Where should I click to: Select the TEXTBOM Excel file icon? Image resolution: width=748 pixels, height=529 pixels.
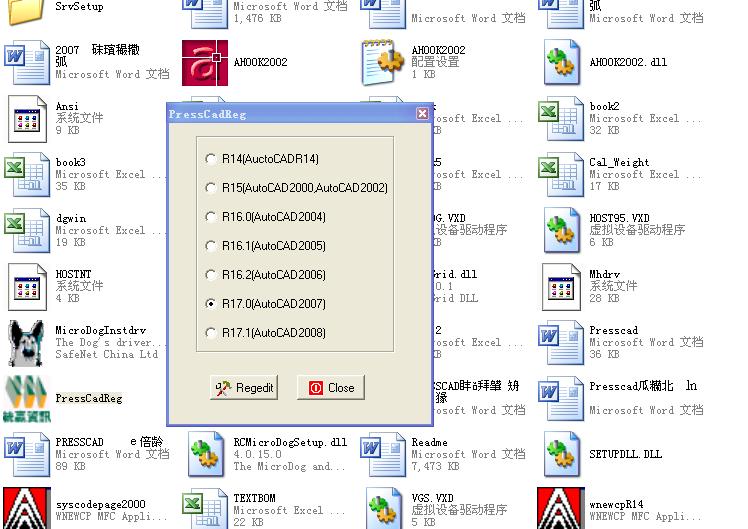[205, 508]
